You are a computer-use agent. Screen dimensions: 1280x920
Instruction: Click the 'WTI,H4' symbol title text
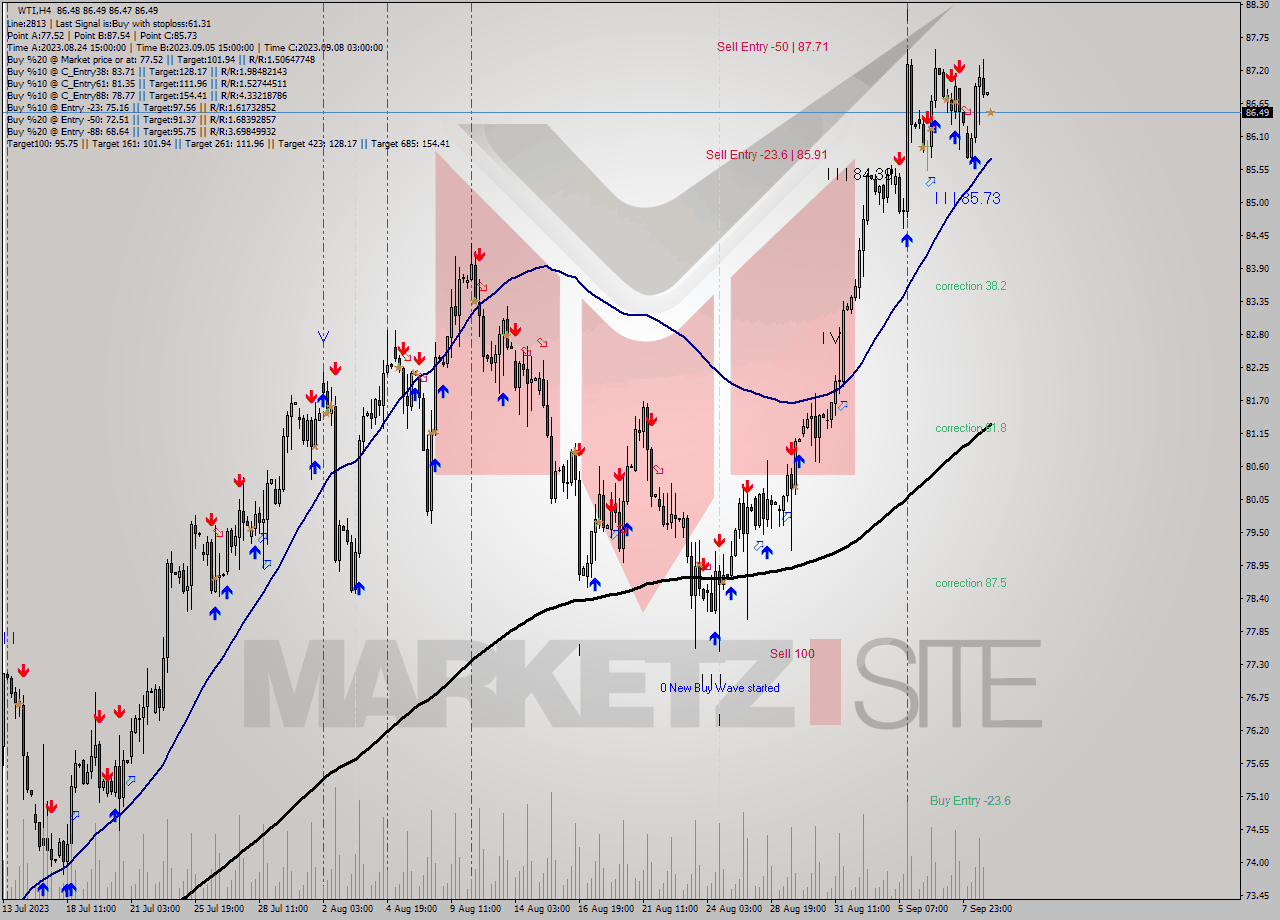[x=36, y=10]
